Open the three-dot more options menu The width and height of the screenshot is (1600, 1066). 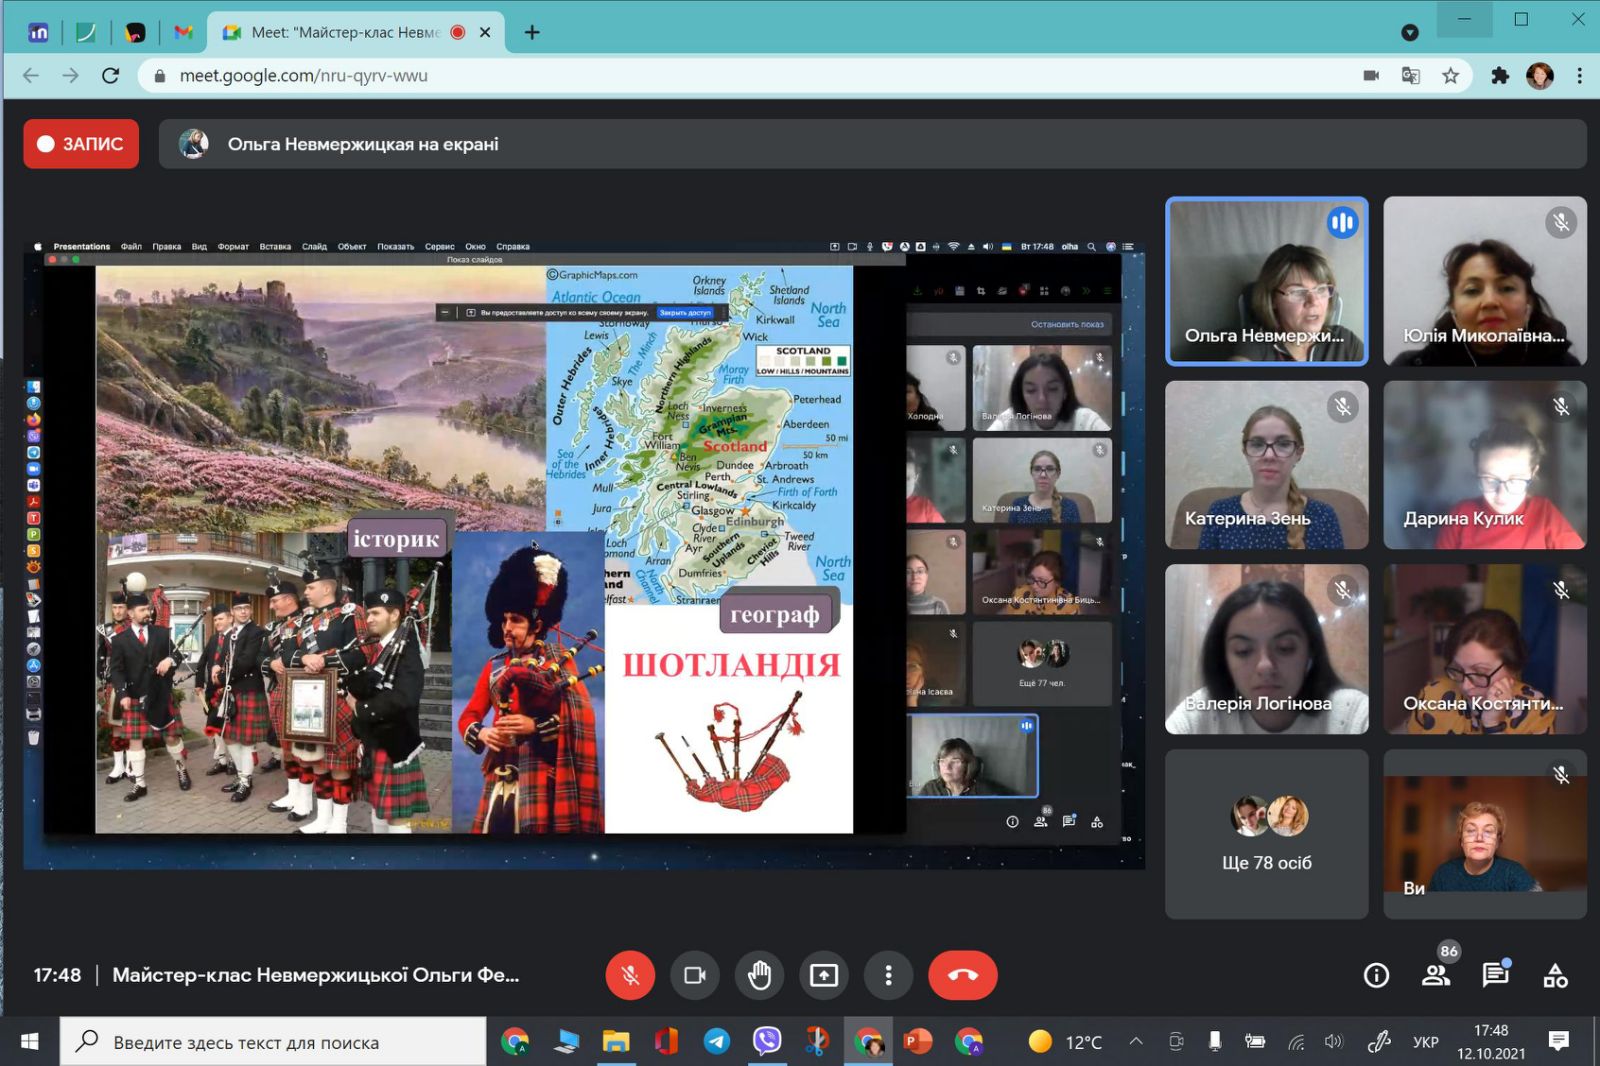coord(888,975)
